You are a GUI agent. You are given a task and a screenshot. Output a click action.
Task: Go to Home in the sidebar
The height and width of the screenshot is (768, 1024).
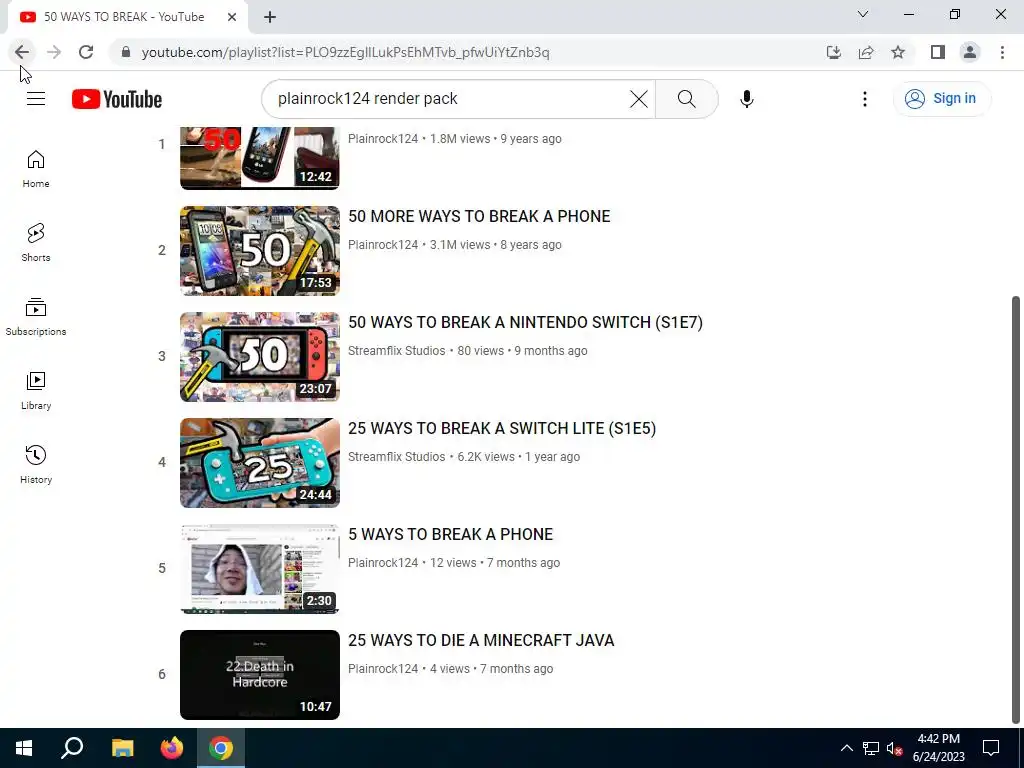click(36, 169)
